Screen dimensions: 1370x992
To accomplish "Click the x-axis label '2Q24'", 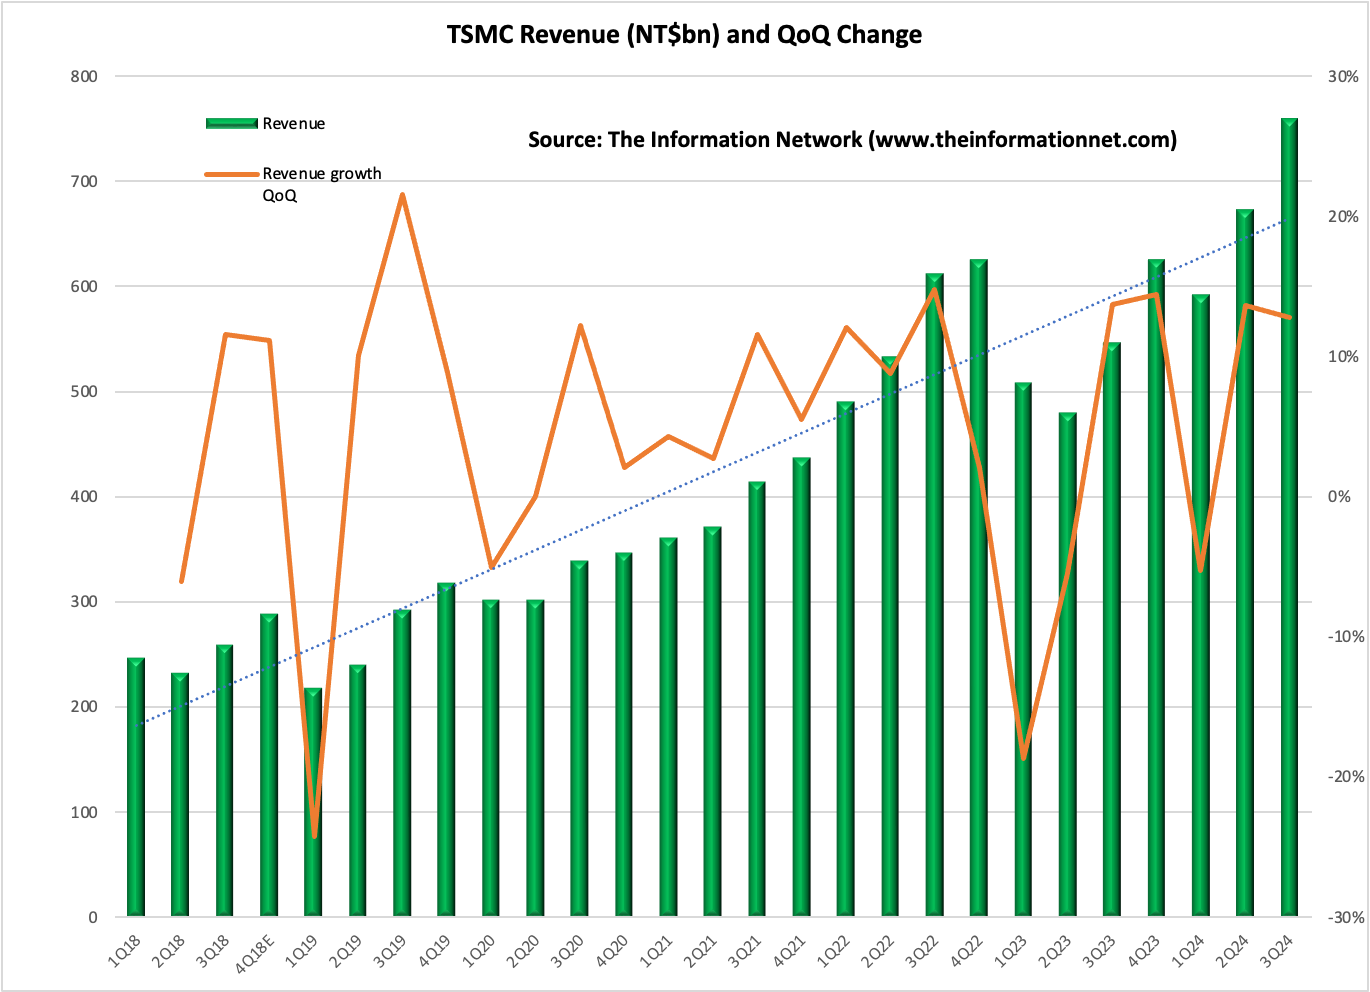I will click(1231, 948).
